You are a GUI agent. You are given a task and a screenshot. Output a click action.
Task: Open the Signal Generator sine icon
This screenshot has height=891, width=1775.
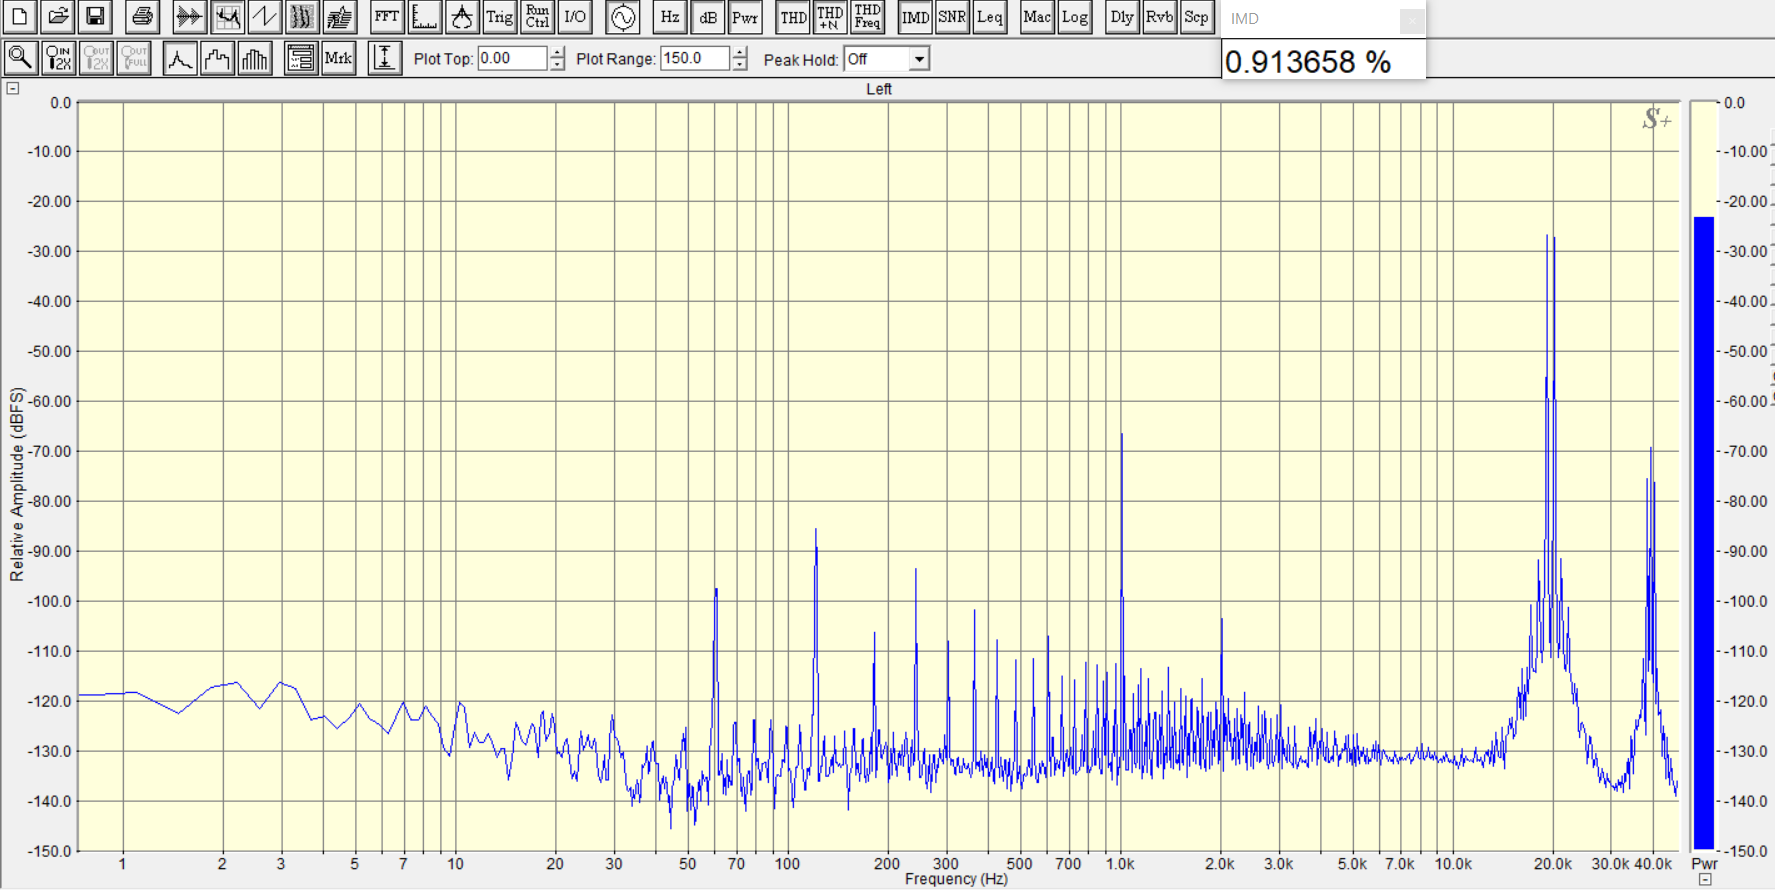(622, 17)
